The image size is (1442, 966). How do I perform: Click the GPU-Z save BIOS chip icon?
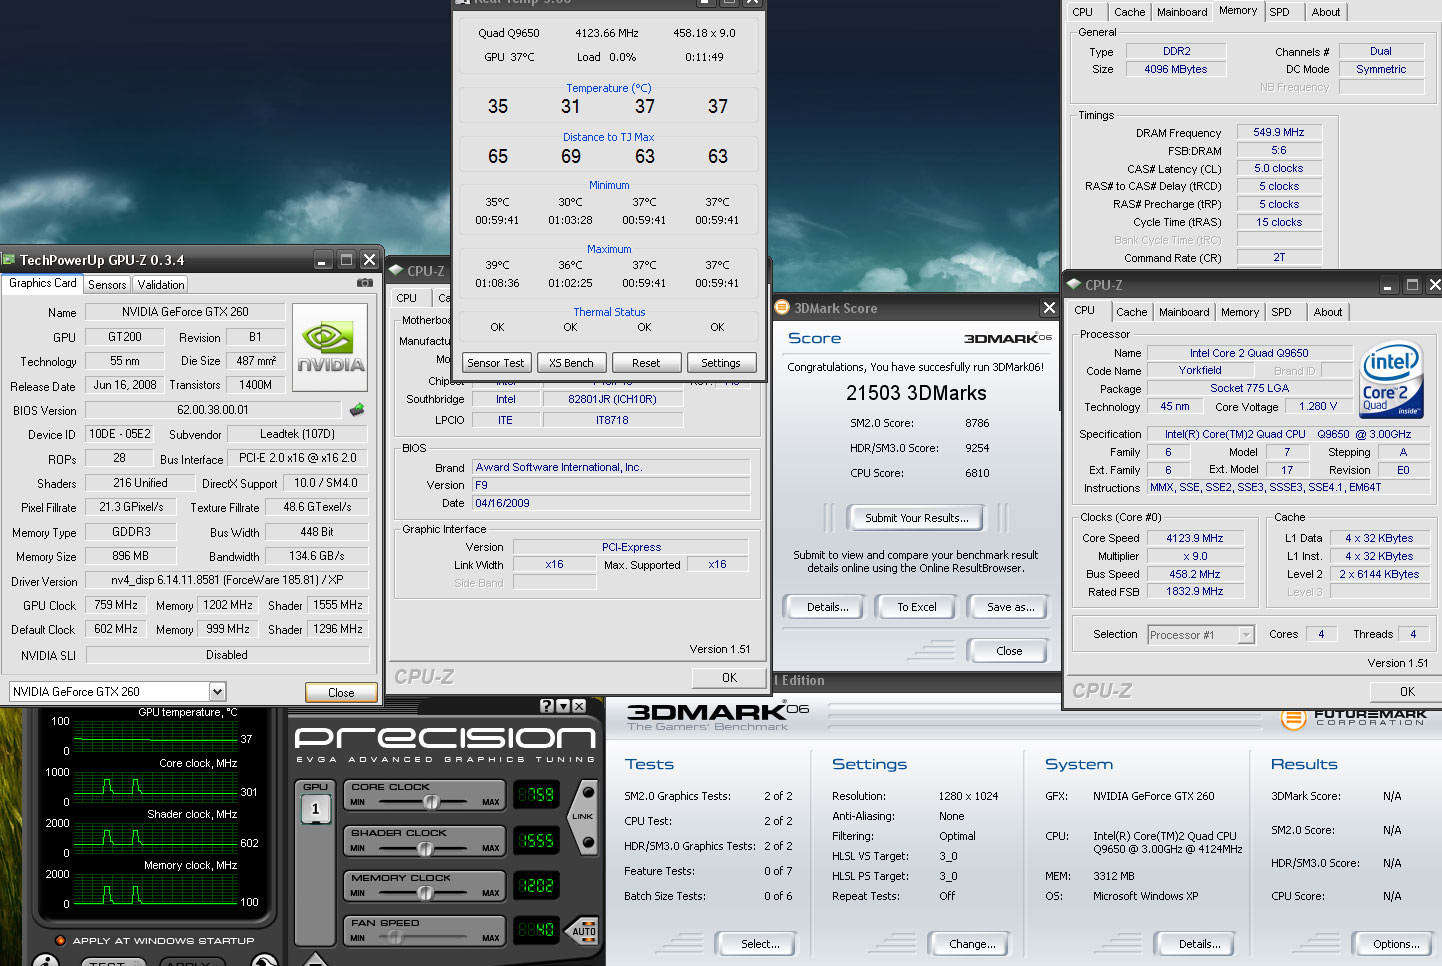357,409
